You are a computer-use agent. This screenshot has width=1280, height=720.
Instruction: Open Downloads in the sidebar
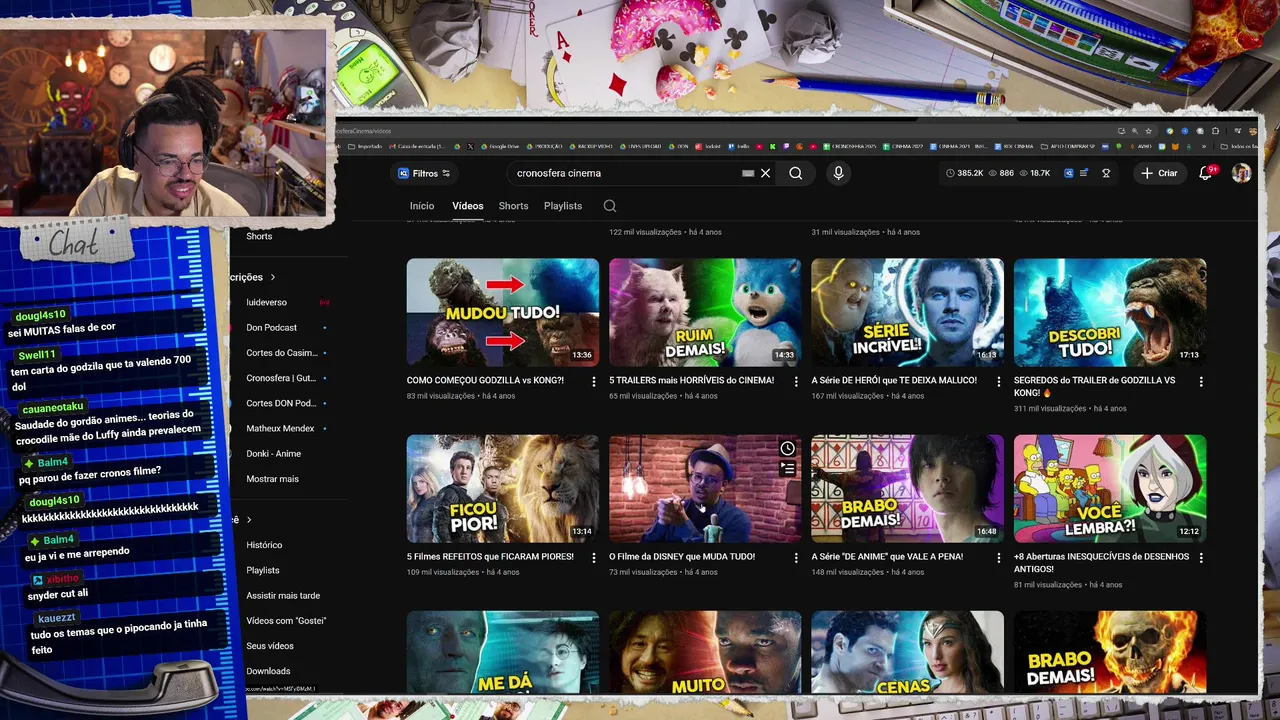268,671
